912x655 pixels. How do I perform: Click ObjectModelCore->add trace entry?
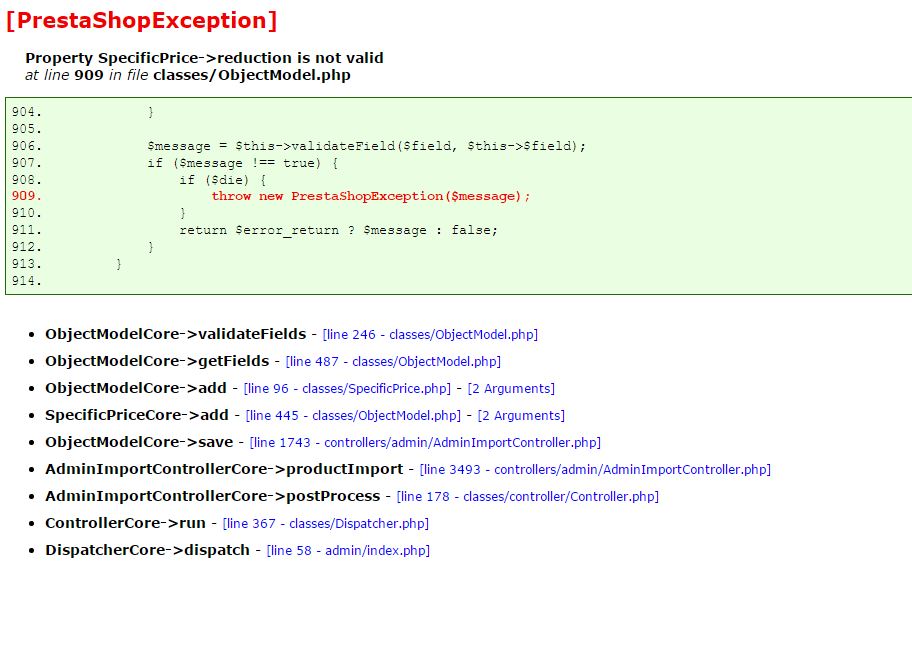pos(136,388)
